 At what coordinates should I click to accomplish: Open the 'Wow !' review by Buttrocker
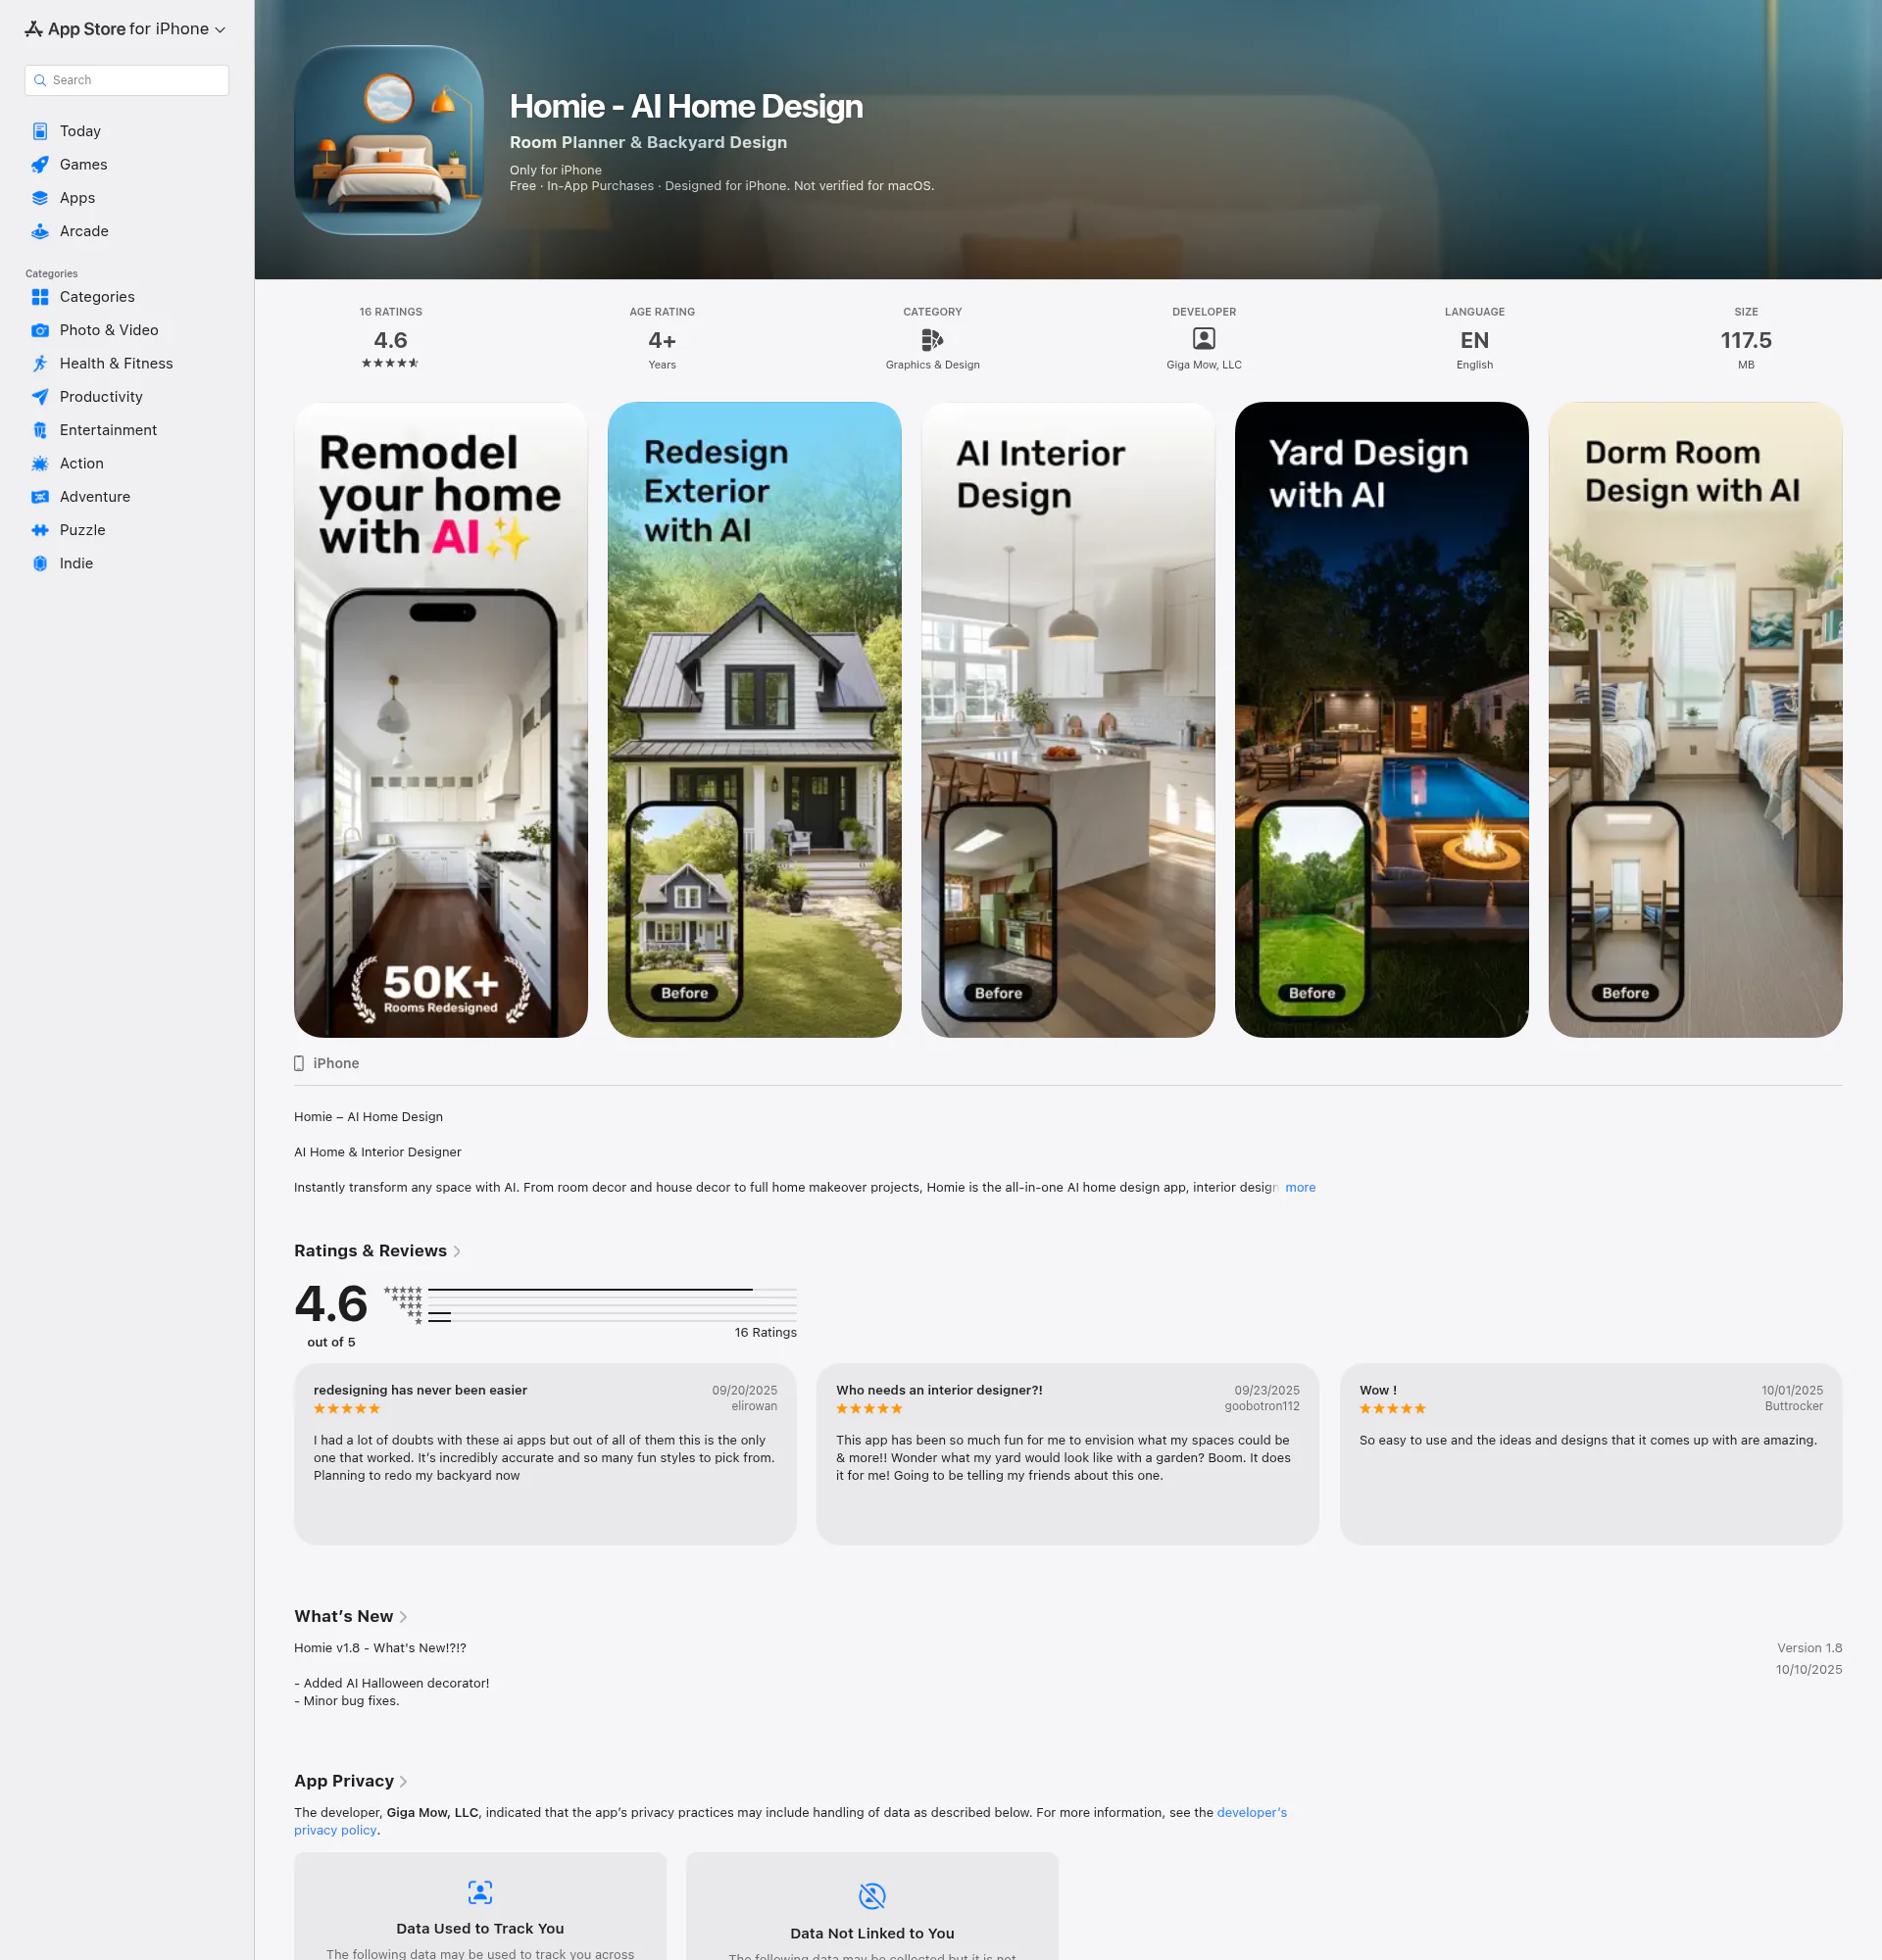pyautogui.click(x=1591, y=1454)
